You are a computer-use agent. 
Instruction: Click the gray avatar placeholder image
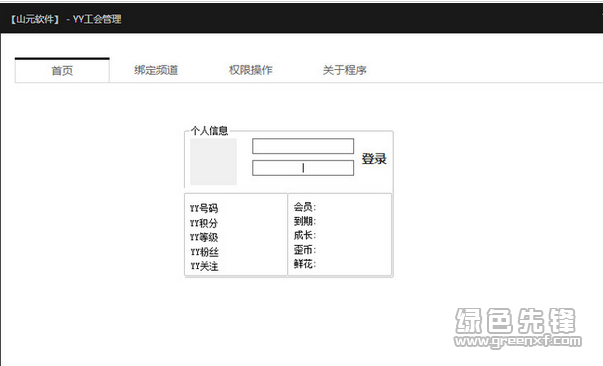213,162
